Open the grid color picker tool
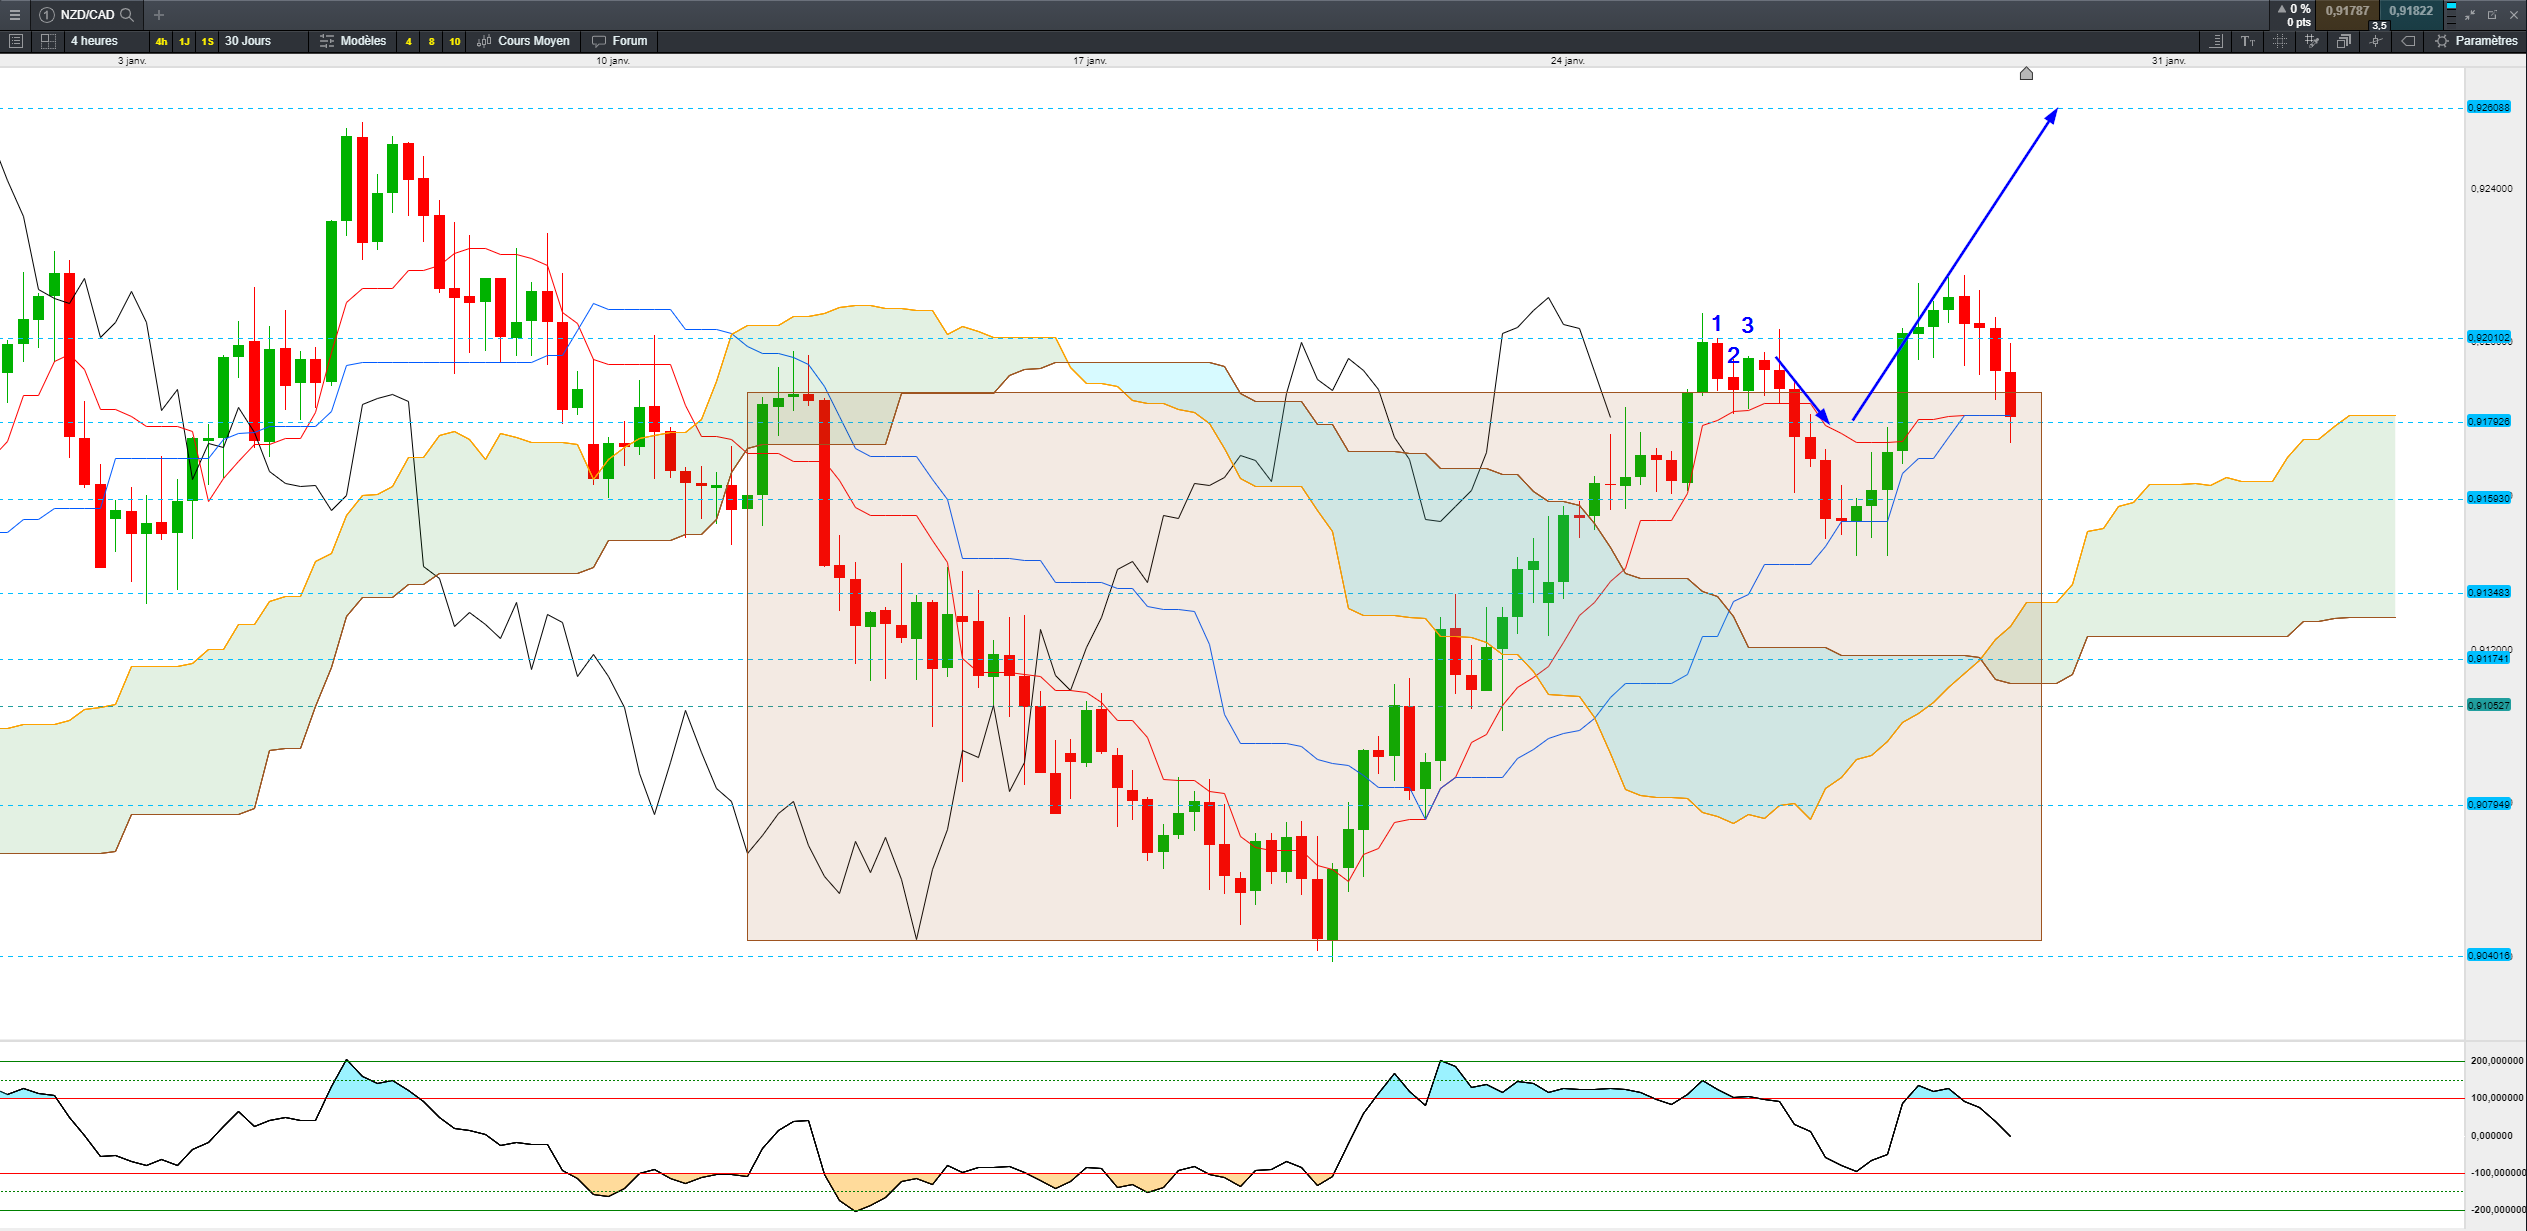The height and width of the screenshot is (1231, 2527). pyautogui.click(x=2312, y=41)
